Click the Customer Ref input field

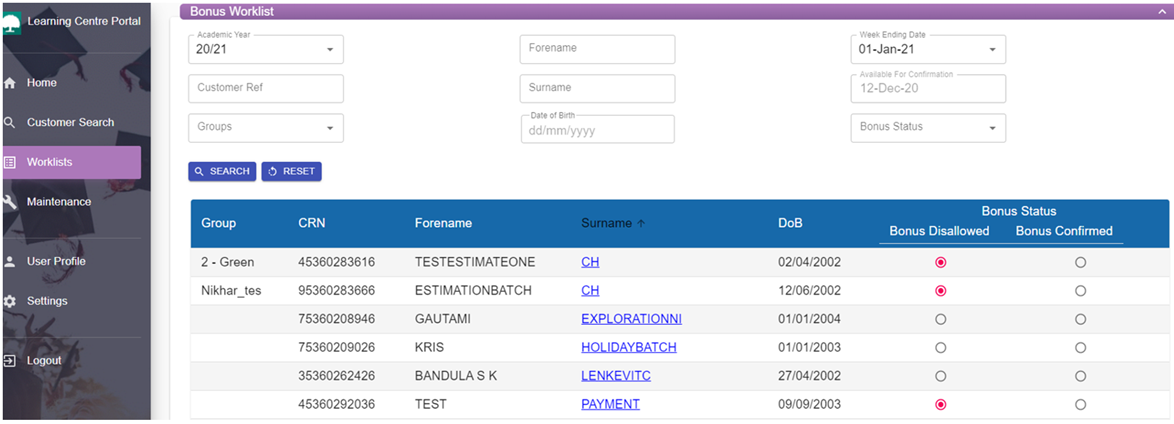(265, 88)
